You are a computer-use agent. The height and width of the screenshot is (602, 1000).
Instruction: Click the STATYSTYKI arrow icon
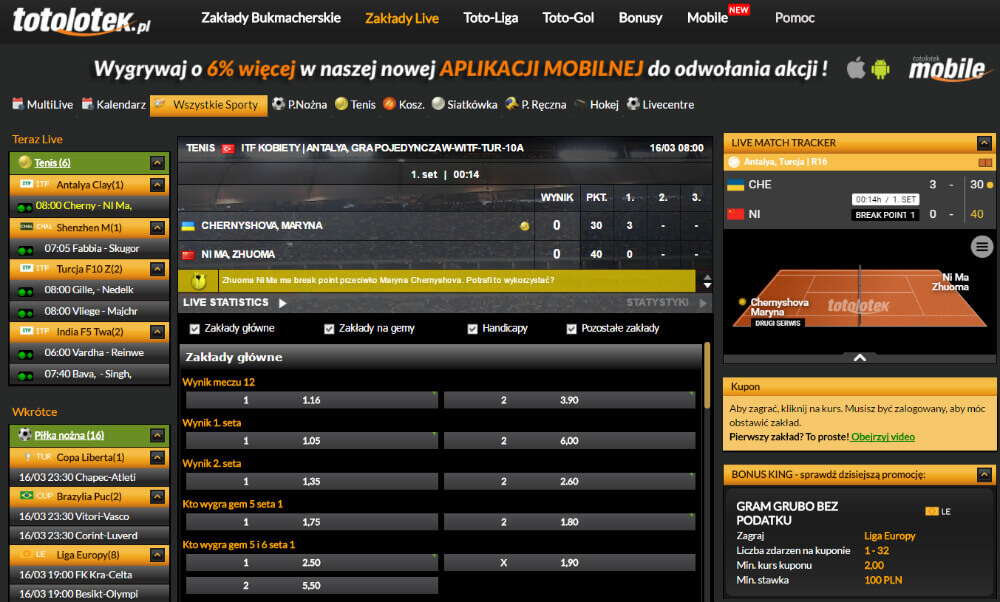point(703,303)
